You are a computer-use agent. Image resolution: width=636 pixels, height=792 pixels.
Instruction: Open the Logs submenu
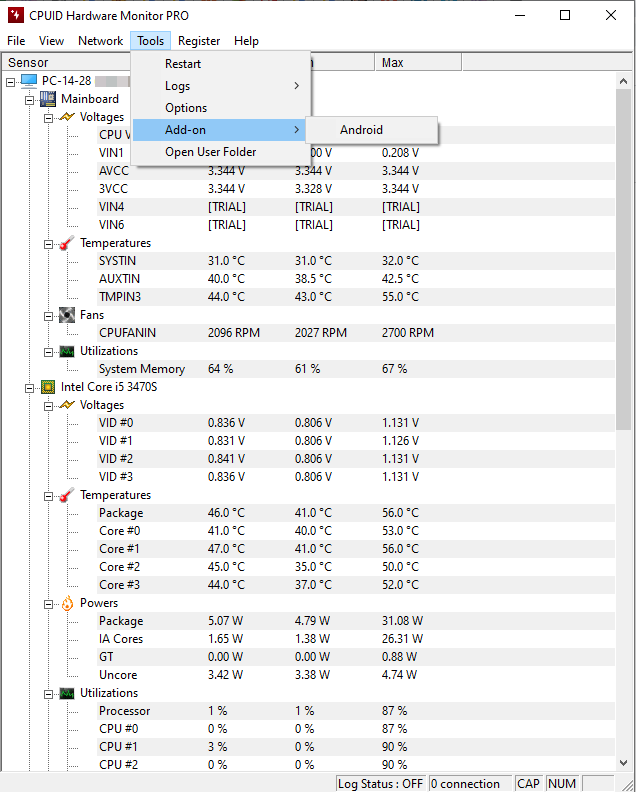(221, 86)
